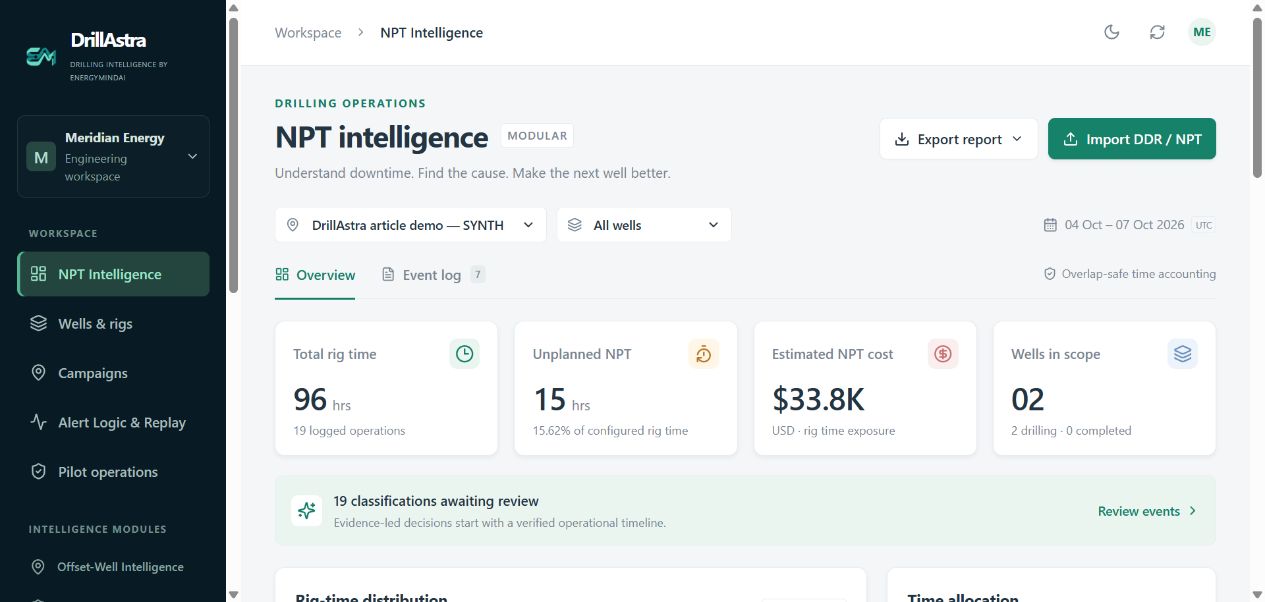Click the 19 classifications awaiting review text

pos(436,501)
